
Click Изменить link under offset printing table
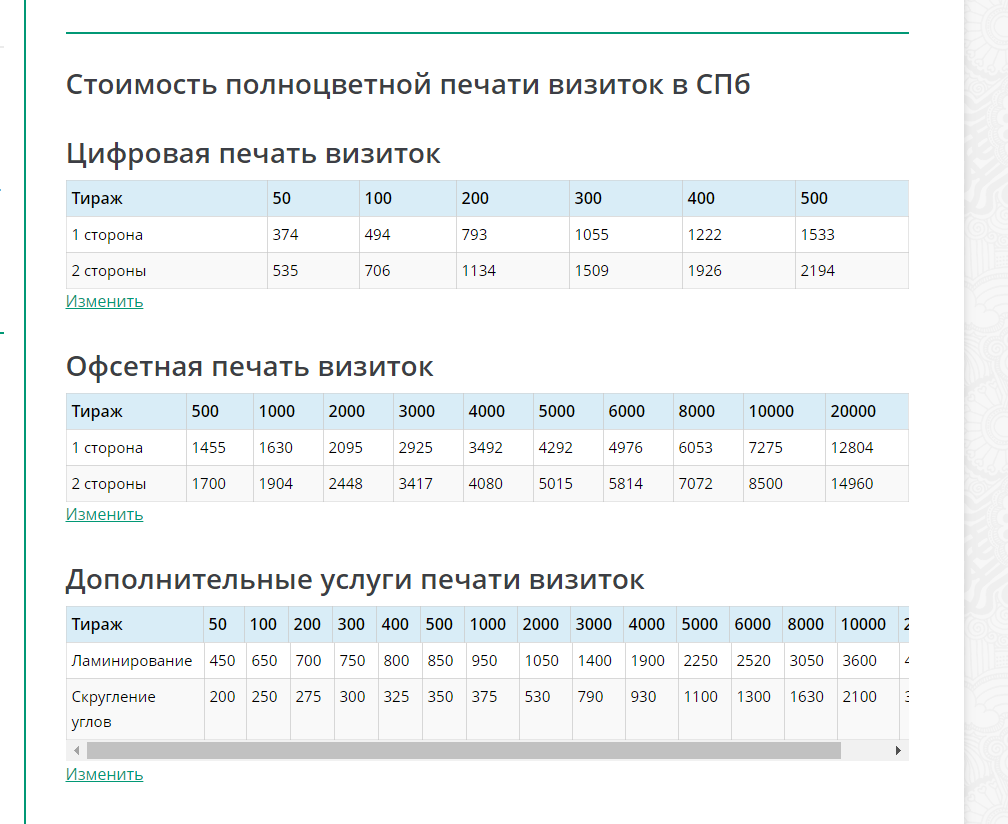tap(104, 514)
